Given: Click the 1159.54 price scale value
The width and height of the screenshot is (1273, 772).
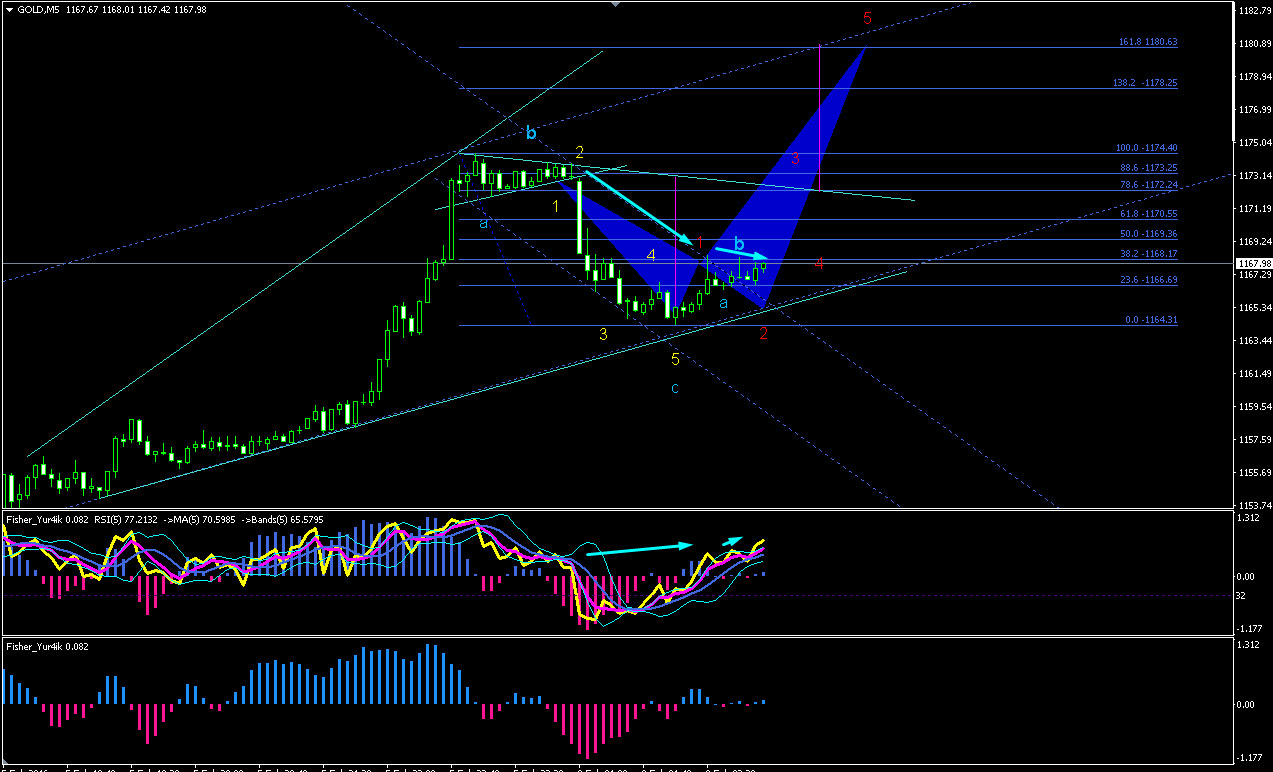Looking at the screenshot, I should click(1254, 407).
